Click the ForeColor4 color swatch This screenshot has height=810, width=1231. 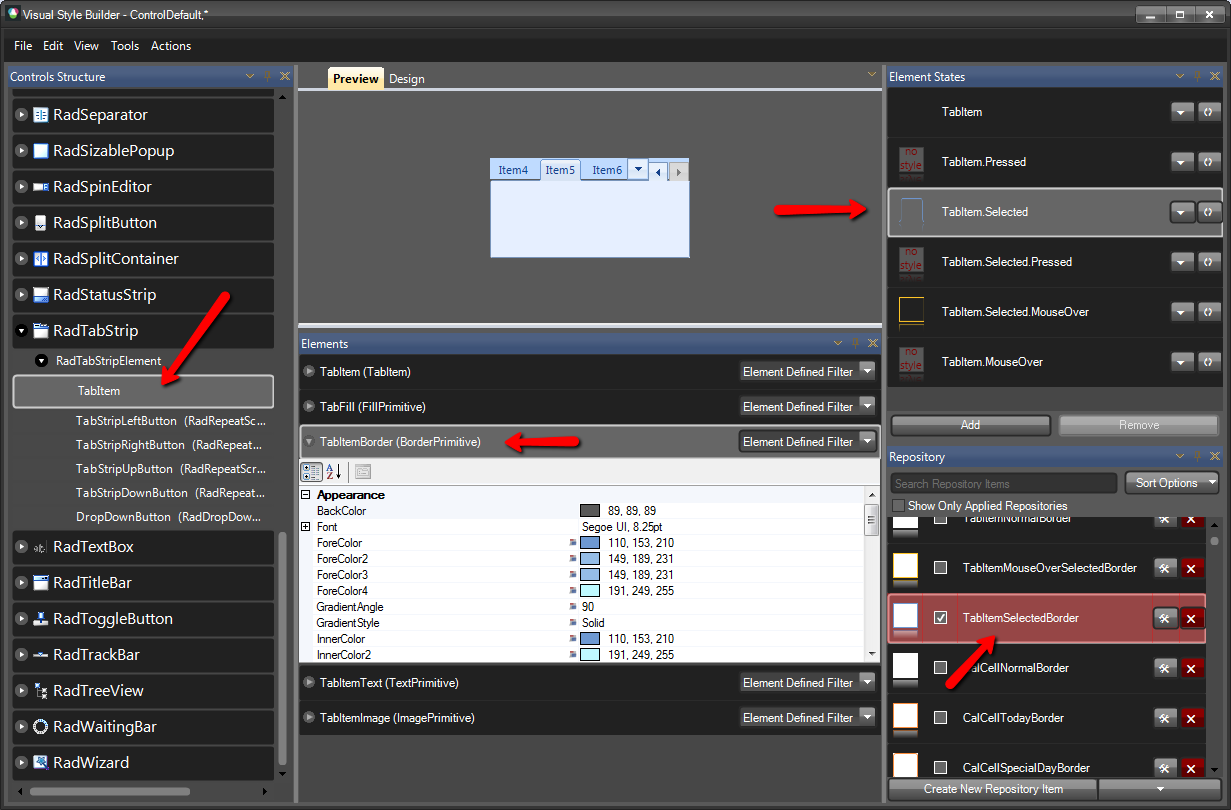coord(590,591)
